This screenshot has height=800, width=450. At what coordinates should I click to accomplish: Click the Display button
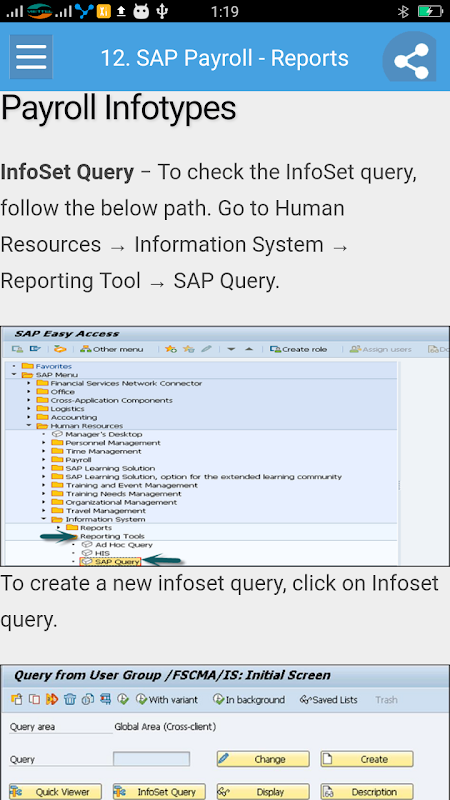point(263,792)
